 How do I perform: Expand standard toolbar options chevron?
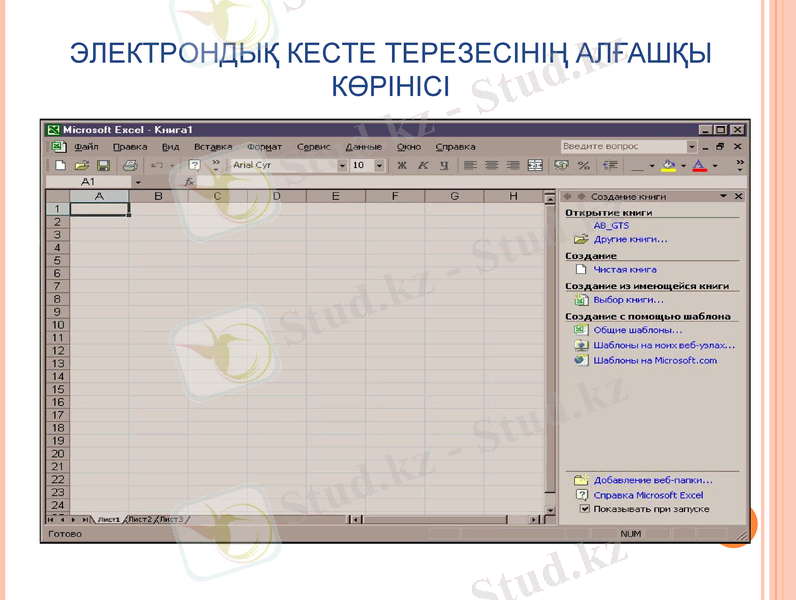pos(216,164)
